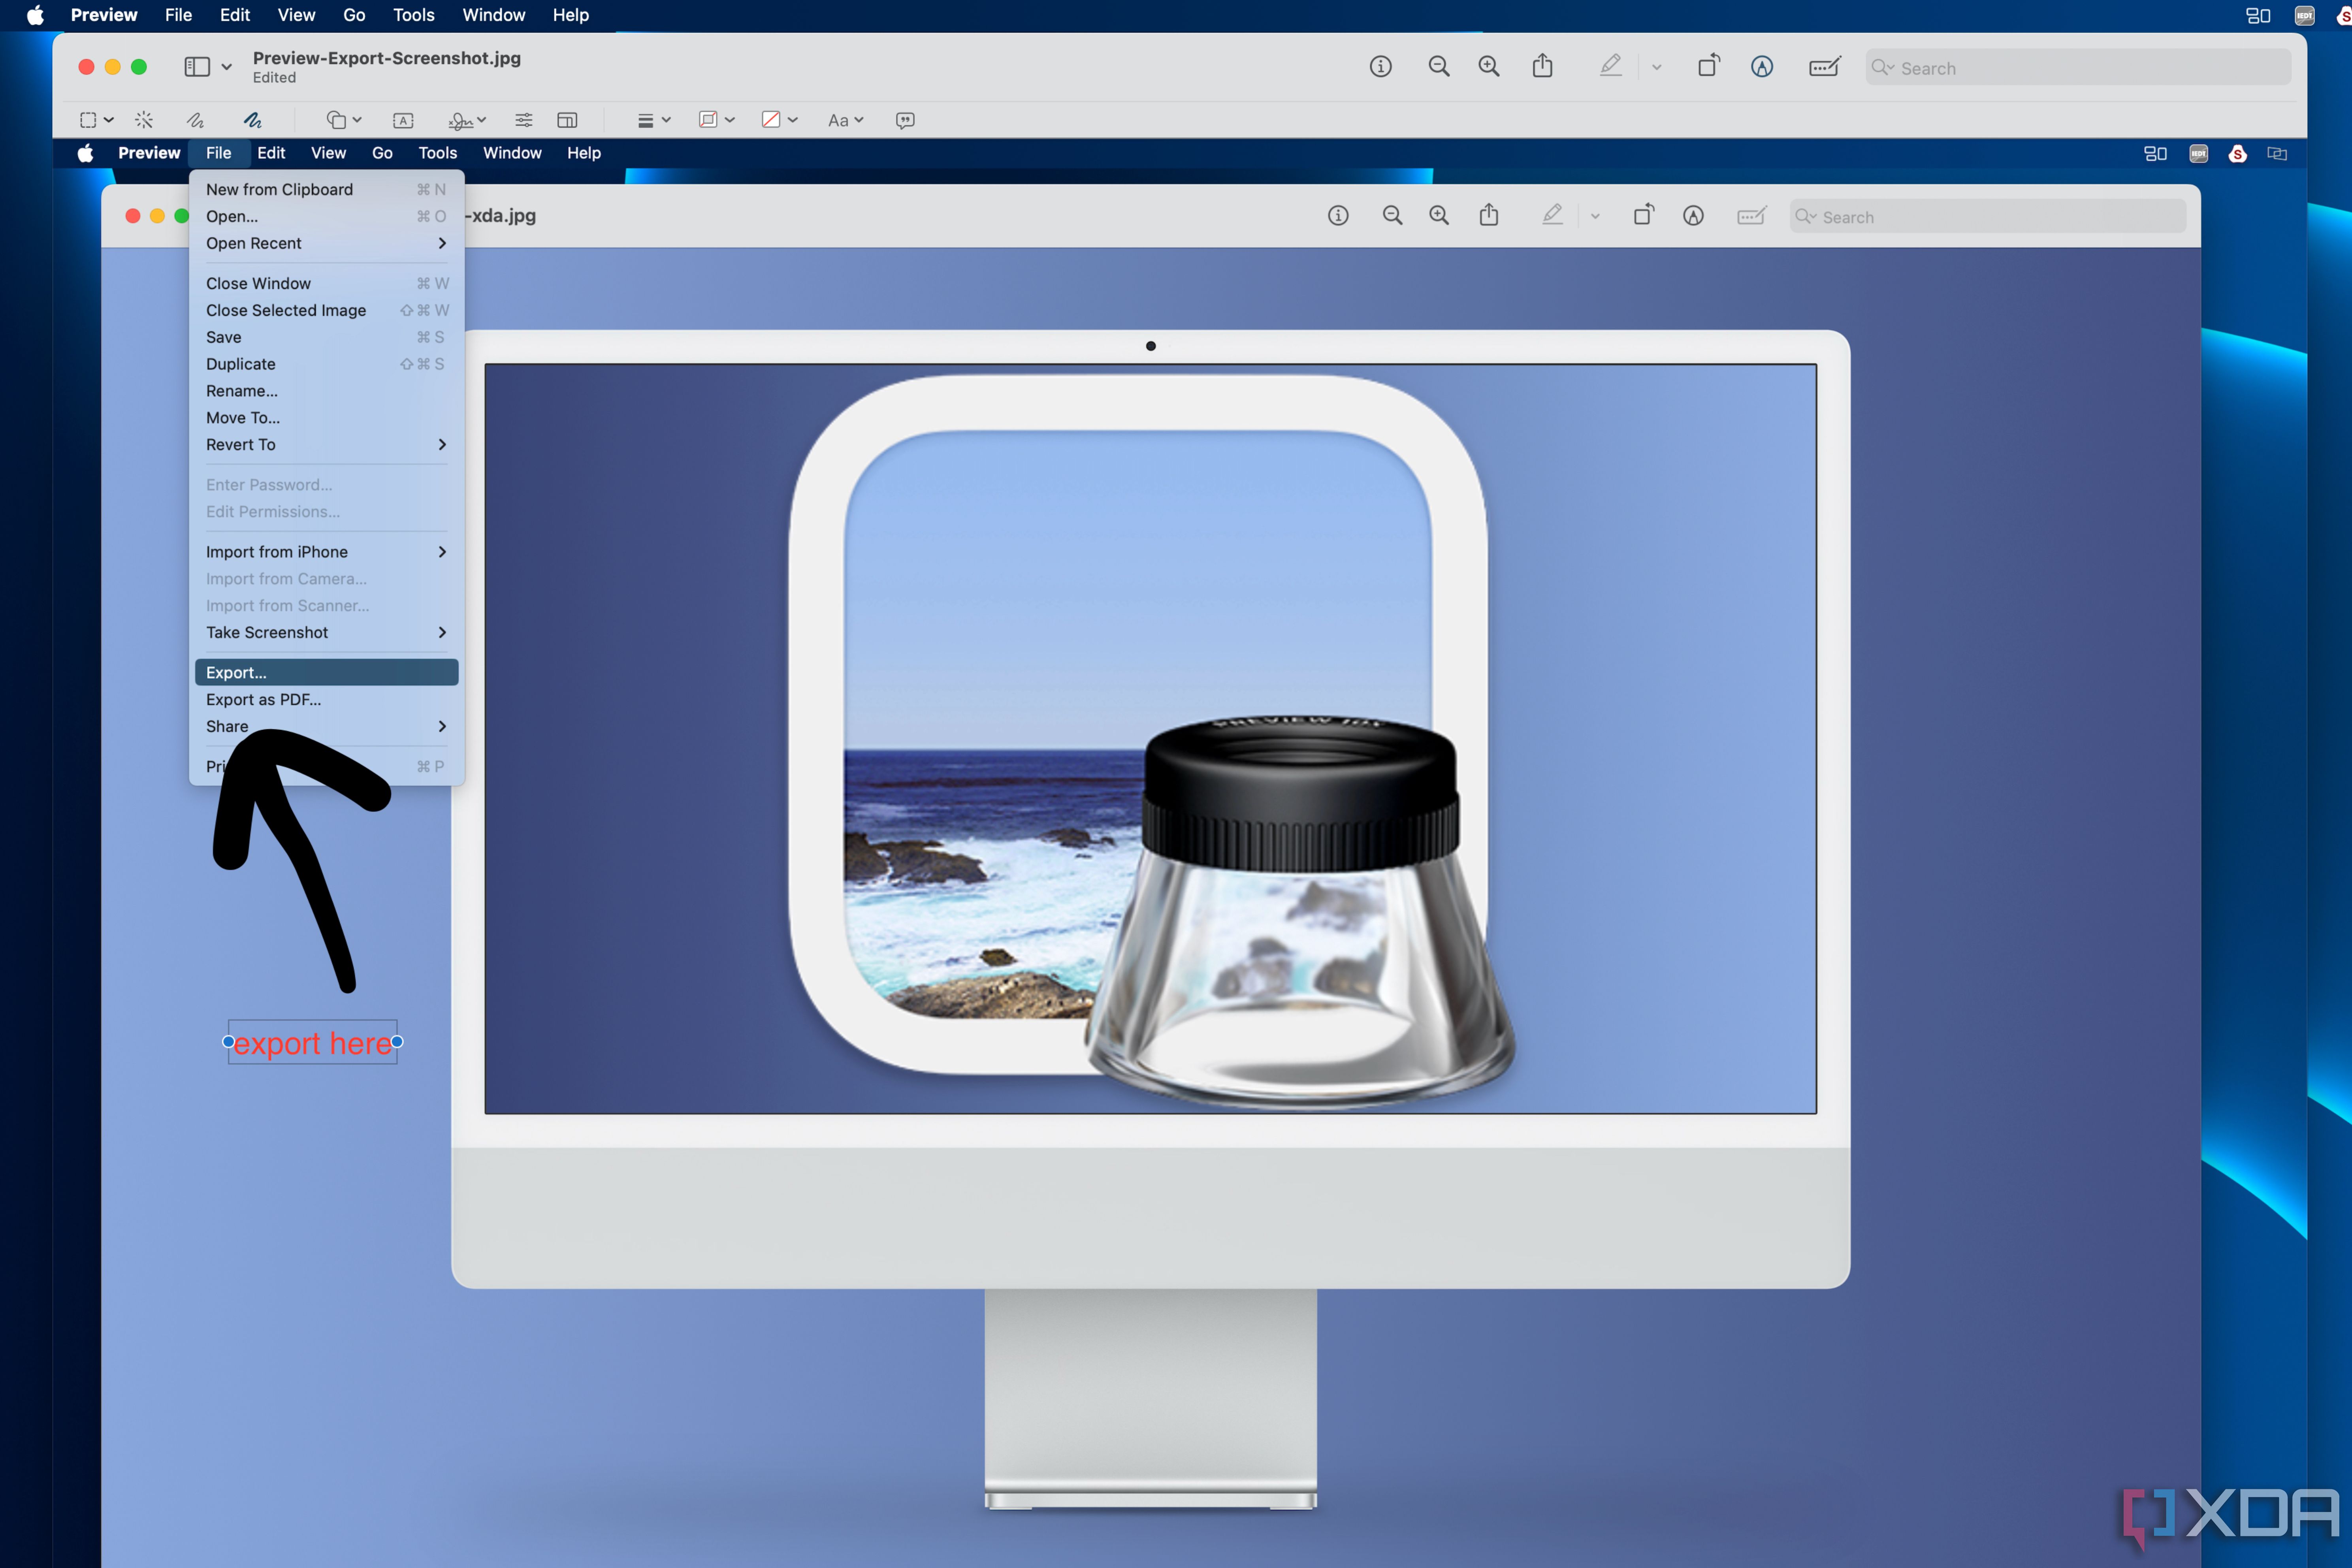Click the 'Edited' status under the title

[274, 78]
